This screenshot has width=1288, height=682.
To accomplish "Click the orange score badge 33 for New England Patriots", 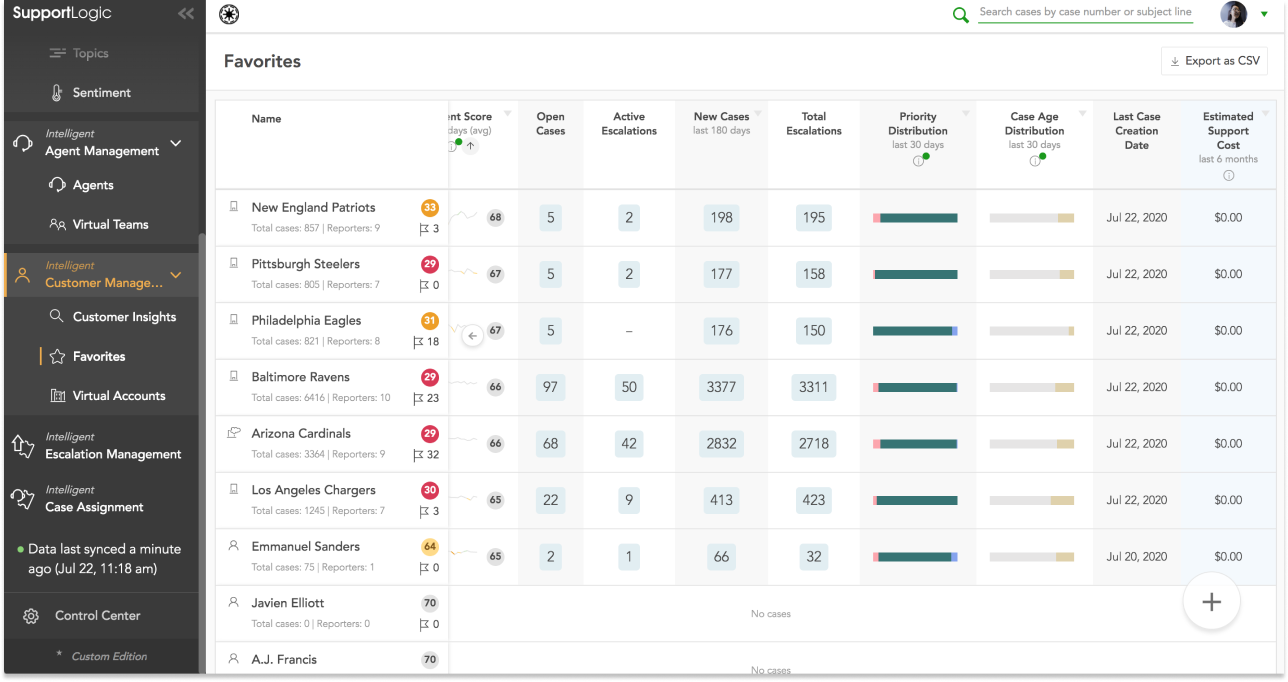I will point(430,208).
